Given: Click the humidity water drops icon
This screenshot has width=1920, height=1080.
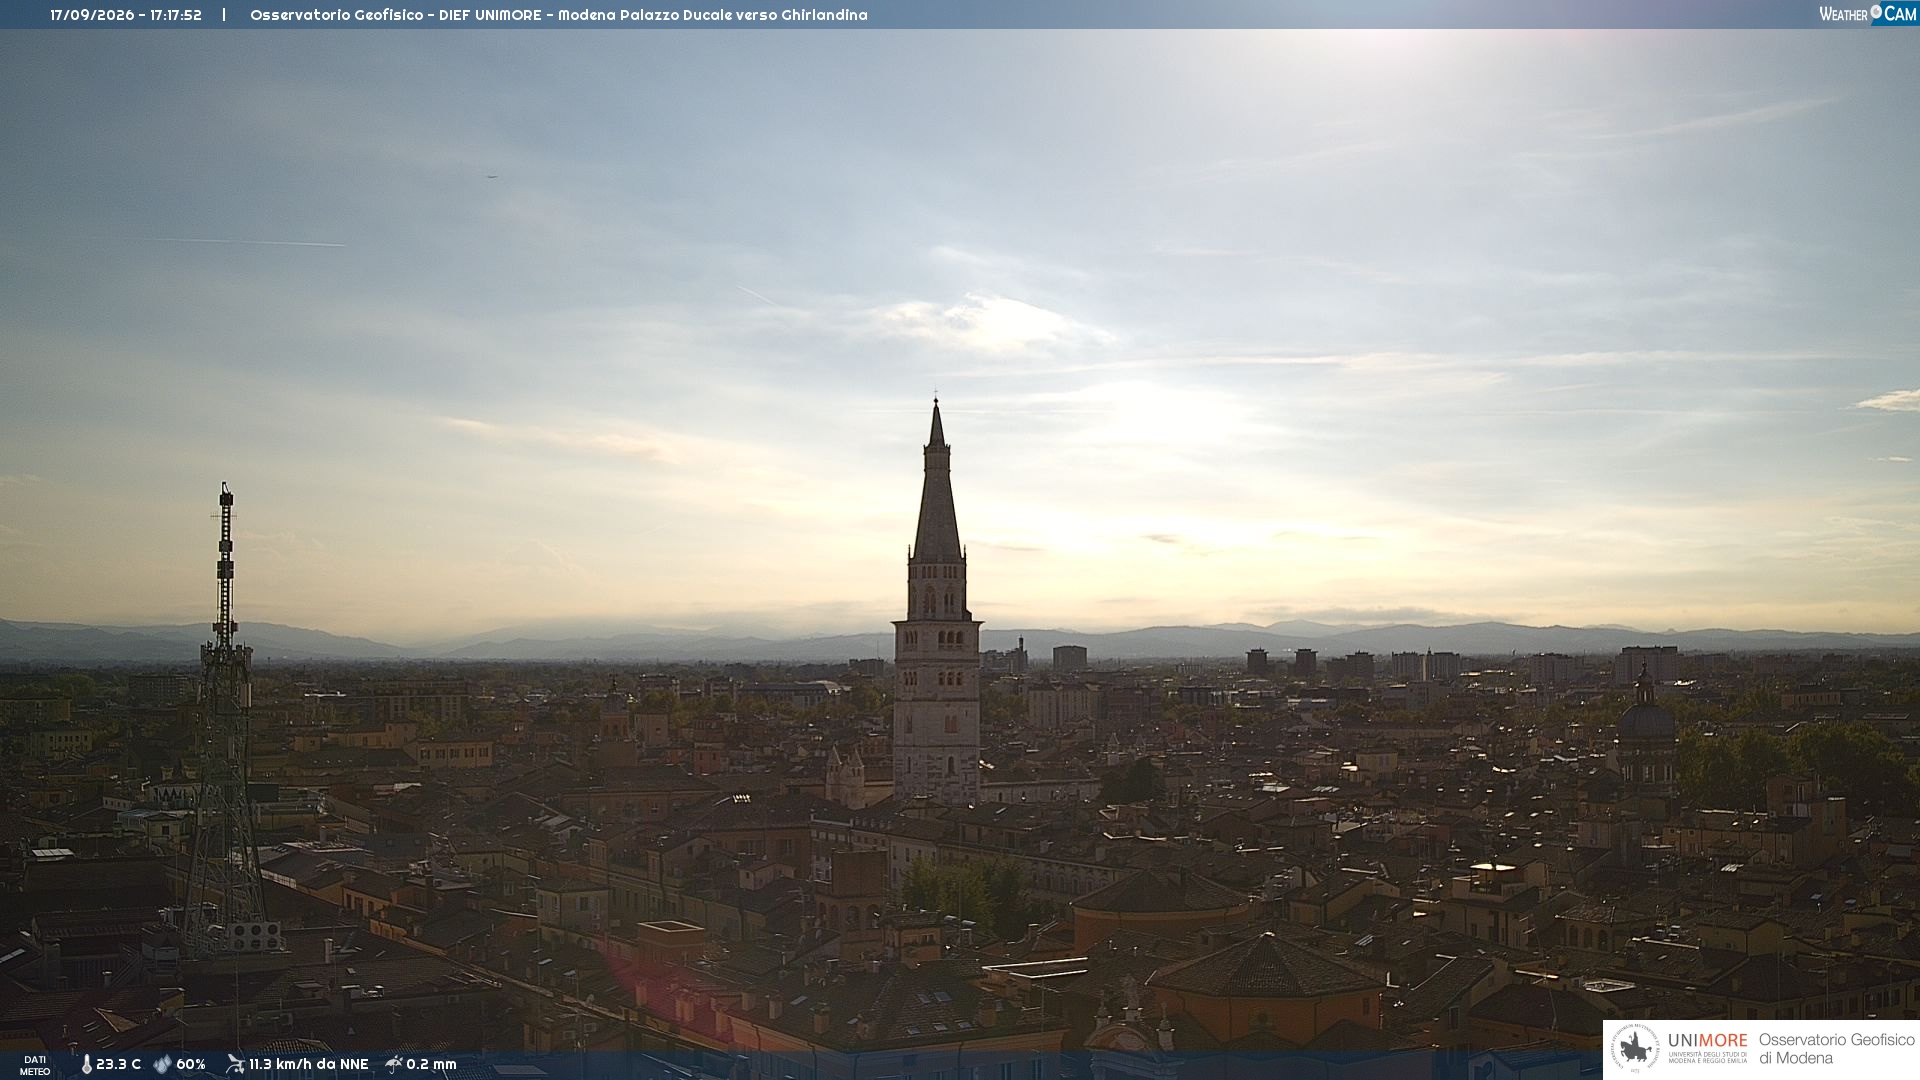Looking at the screenshot, I should 162,1064.
